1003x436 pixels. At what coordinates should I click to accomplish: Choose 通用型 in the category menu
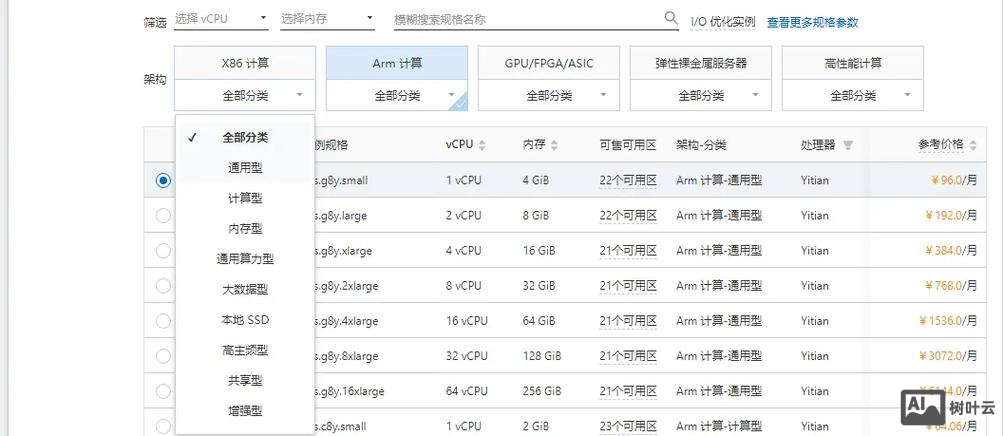245,167
